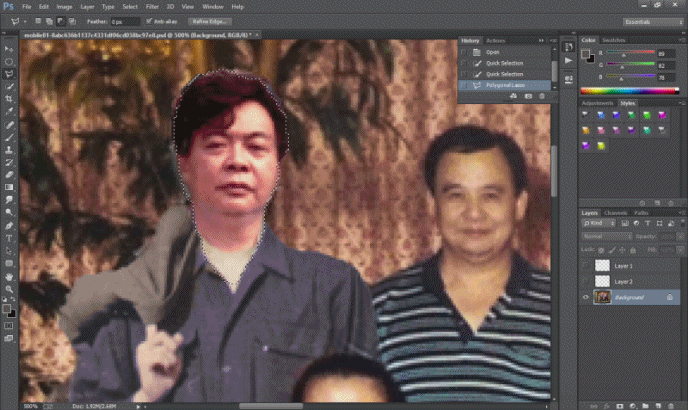
Task: Delete current state in History panel
Action: click(x=542, y=96)
